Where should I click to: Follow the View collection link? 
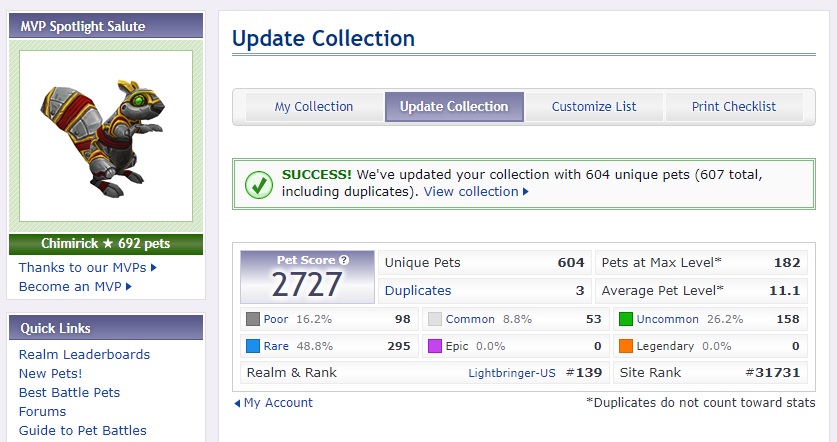coord(470,192)
